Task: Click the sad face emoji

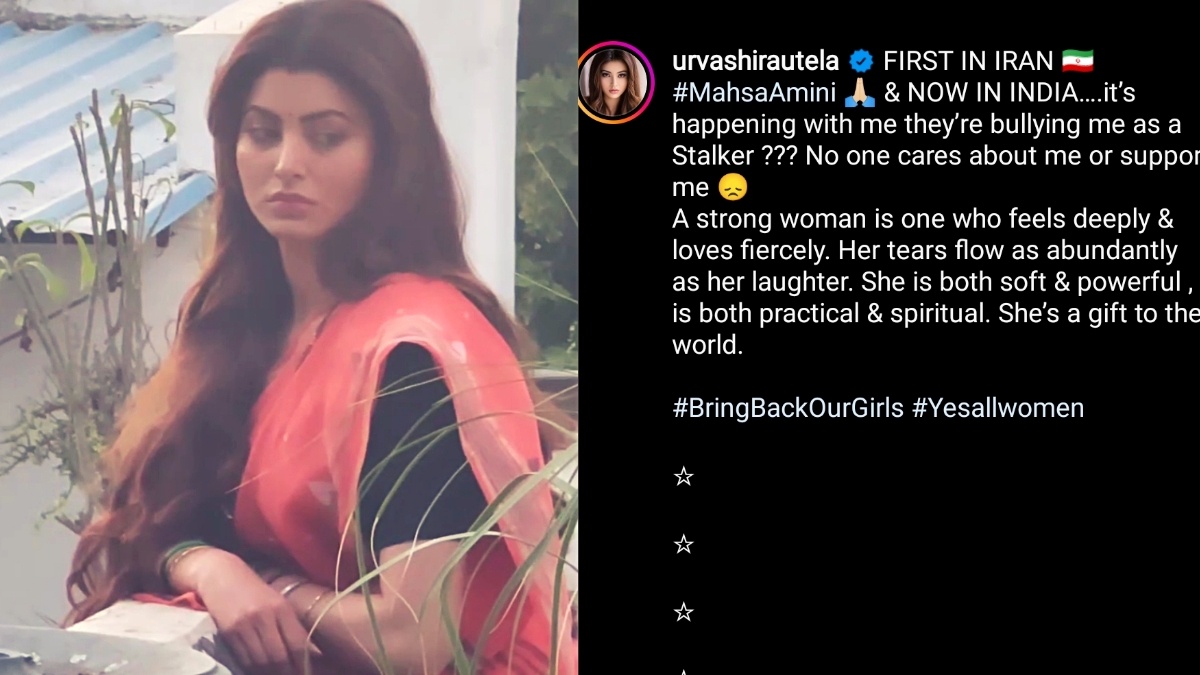Action: click(732, 187)
